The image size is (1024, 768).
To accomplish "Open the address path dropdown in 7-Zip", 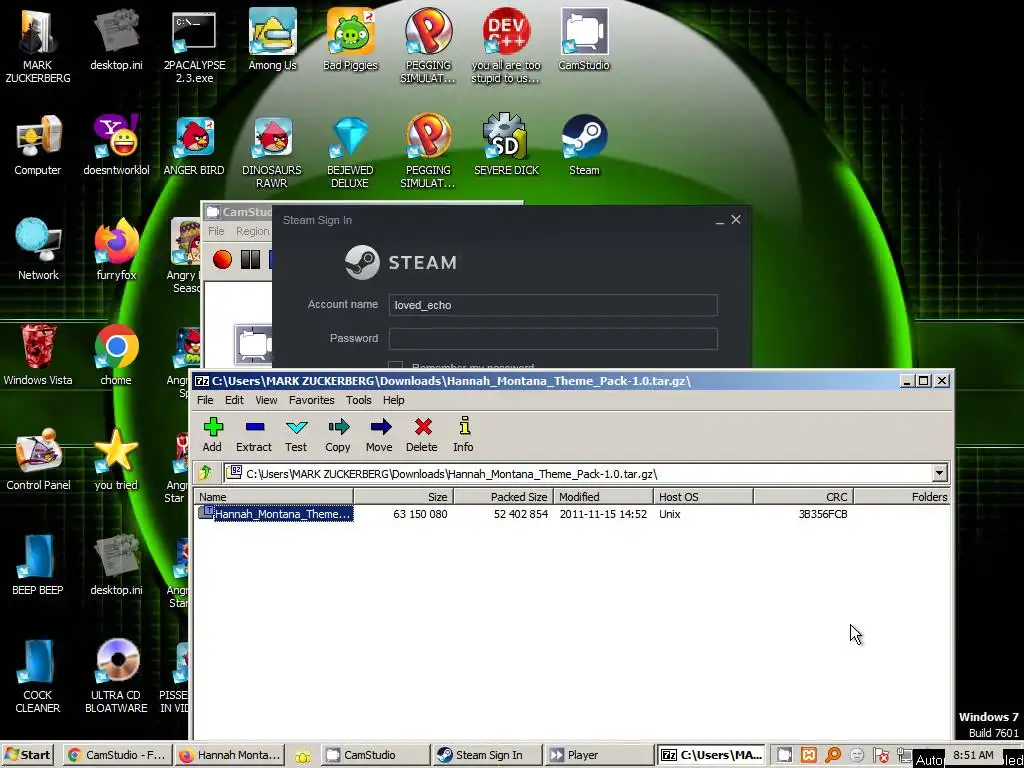I will tap(939, 473).
